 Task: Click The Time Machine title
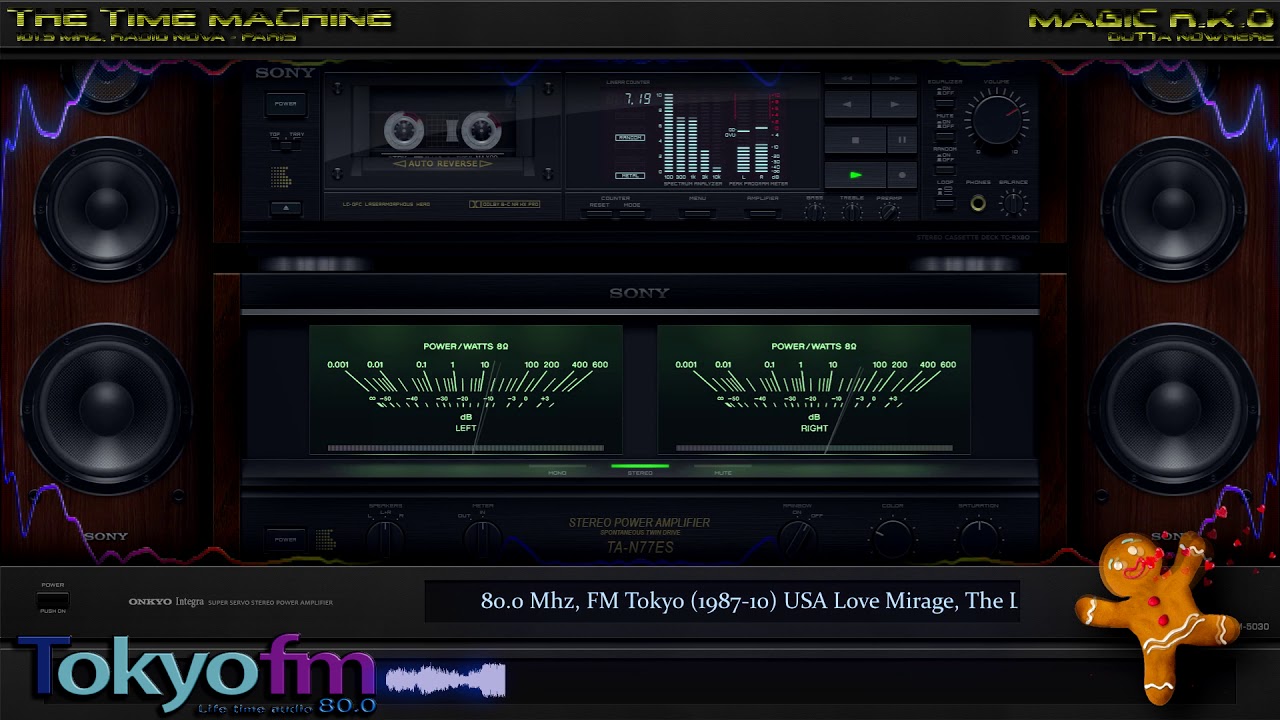point(200,18)
